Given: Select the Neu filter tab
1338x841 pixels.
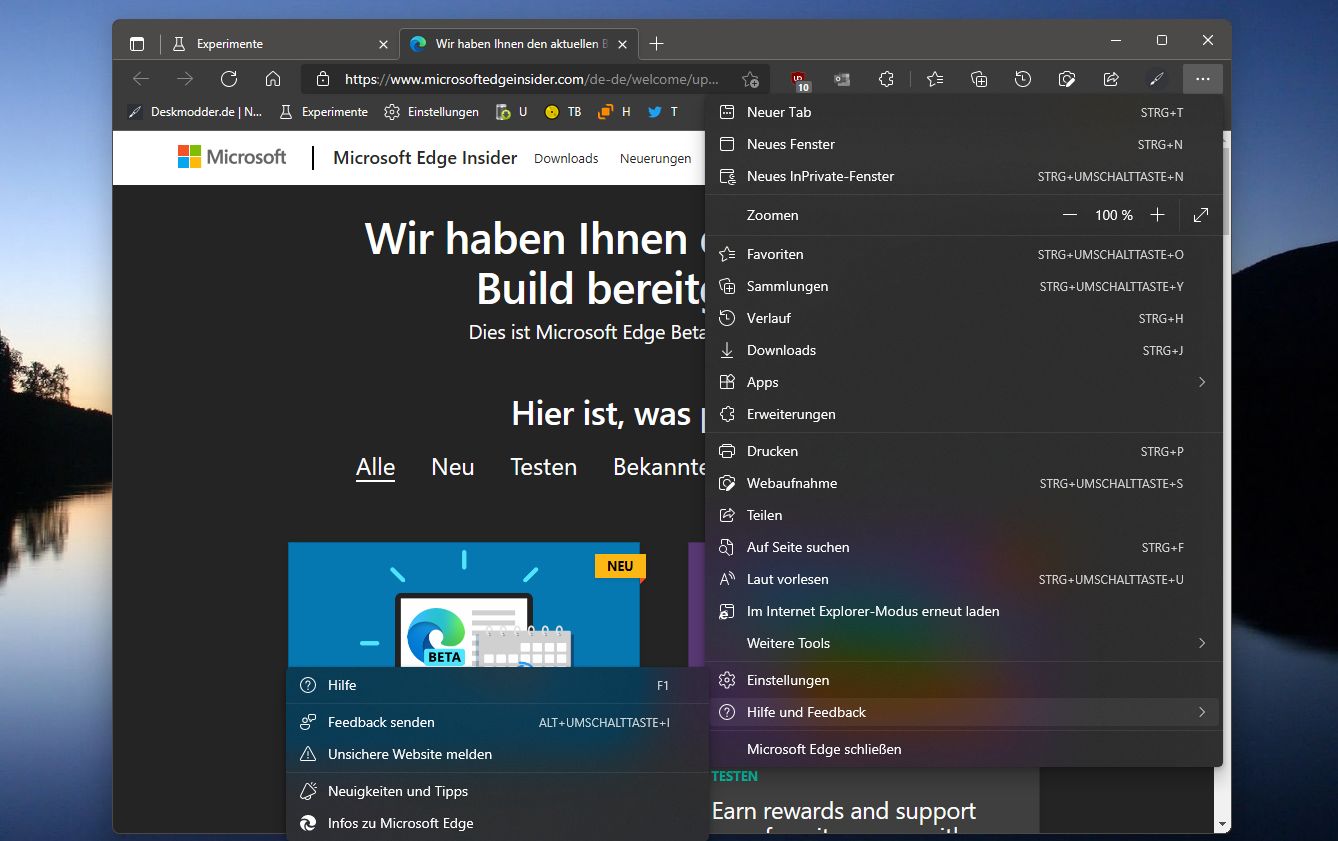Looking at the screenshot, I should point(453,468).
